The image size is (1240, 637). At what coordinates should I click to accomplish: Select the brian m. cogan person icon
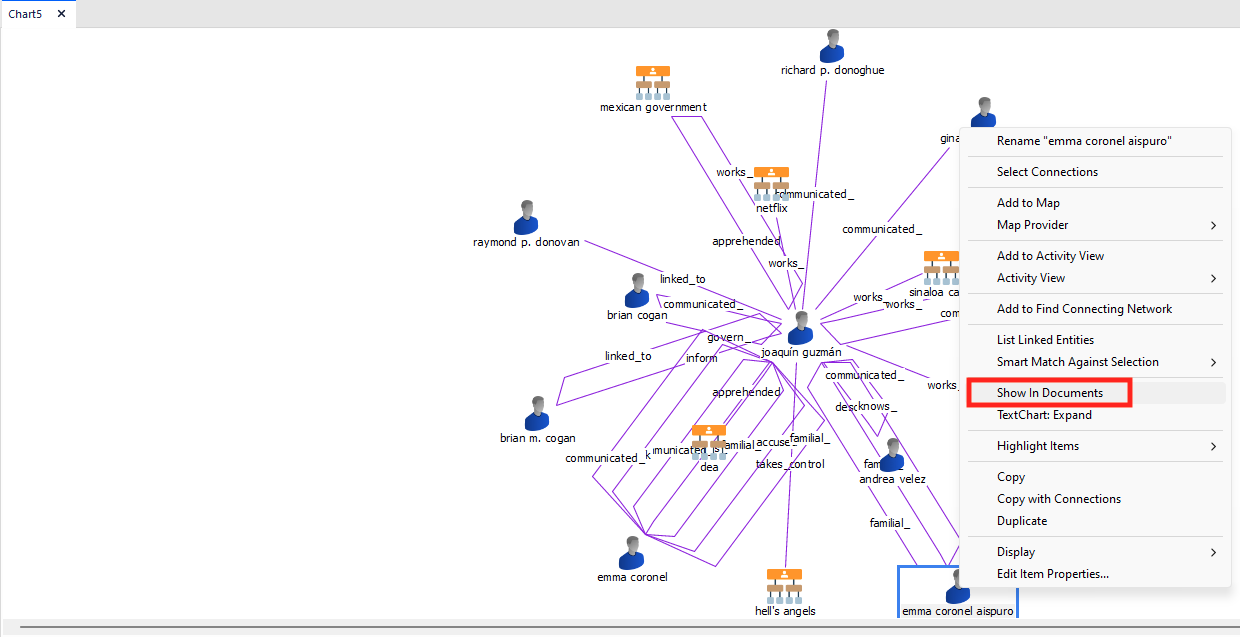pos(537,413)
